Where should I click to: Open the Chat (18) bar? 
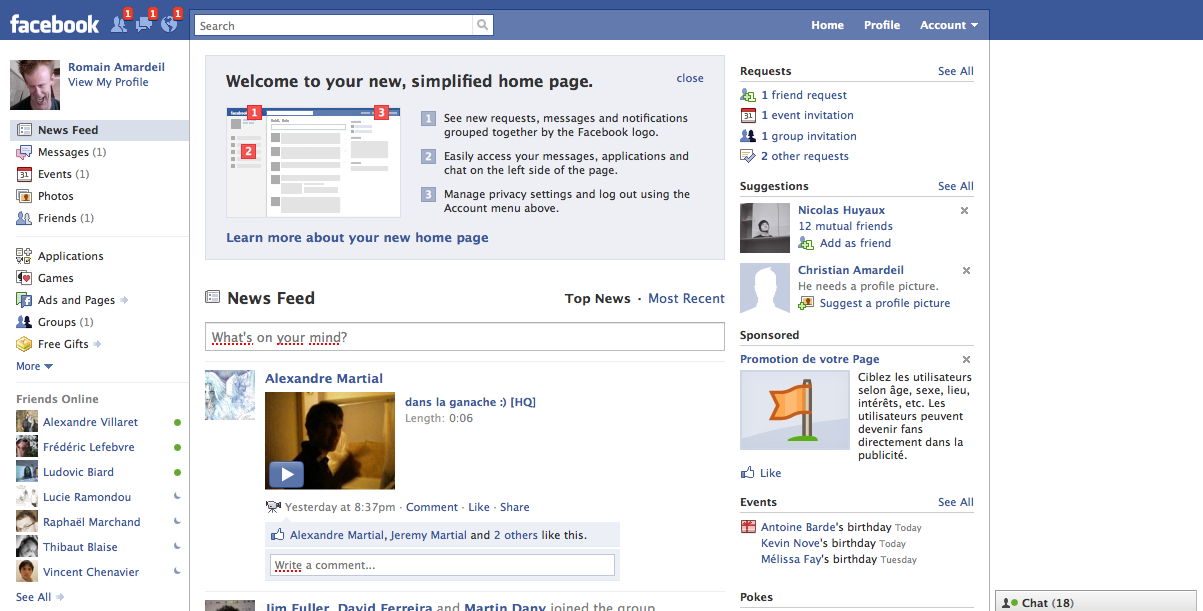[x=1099, y=602]
